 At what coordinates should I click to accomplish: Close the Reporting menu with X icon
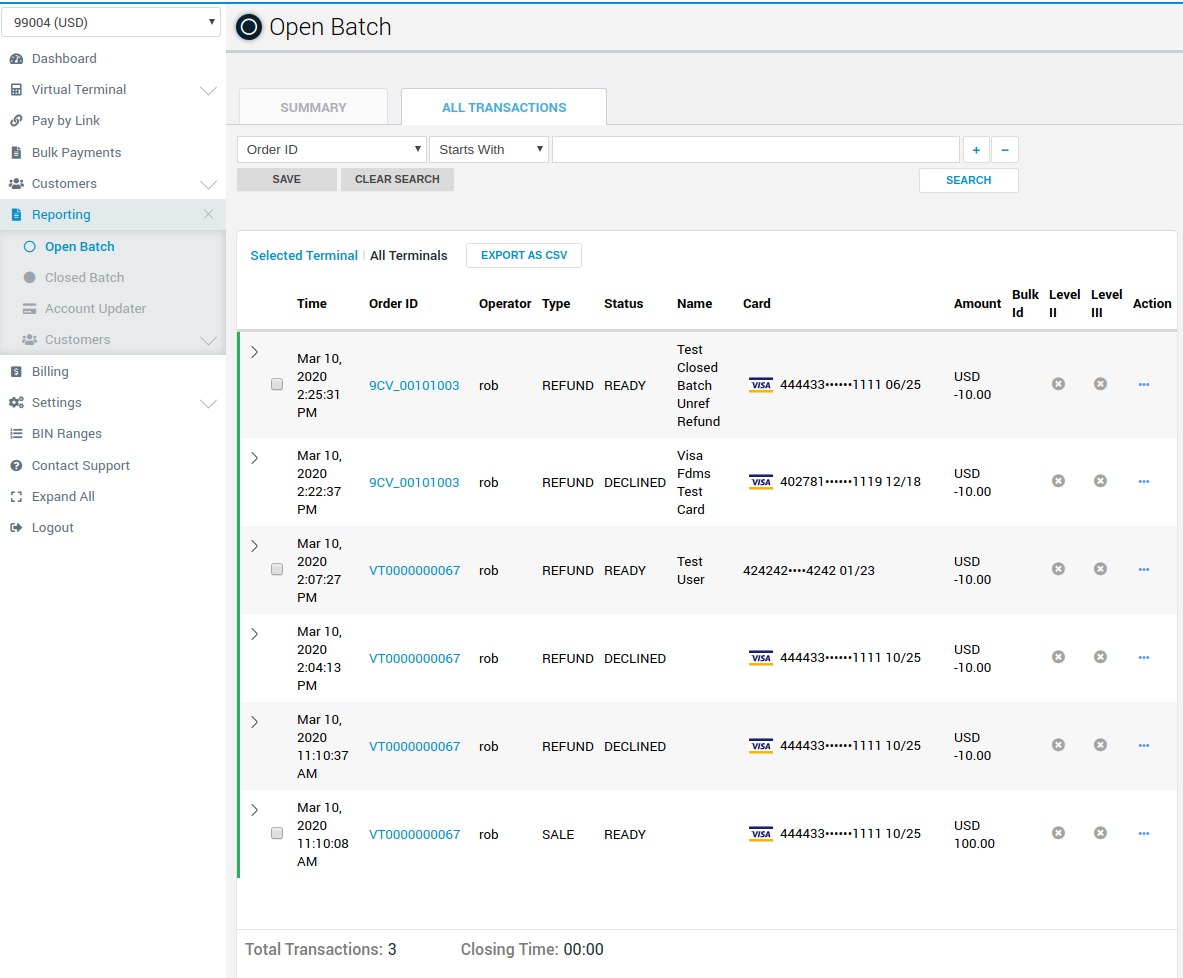pyautogui.click(x=208, y=215)
